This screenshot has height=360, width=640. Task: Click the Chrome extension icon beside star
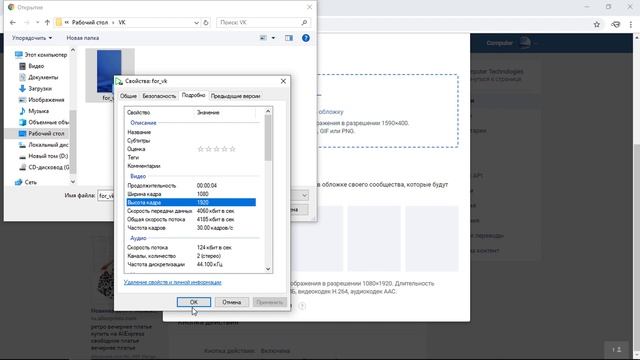click(616, 24)
